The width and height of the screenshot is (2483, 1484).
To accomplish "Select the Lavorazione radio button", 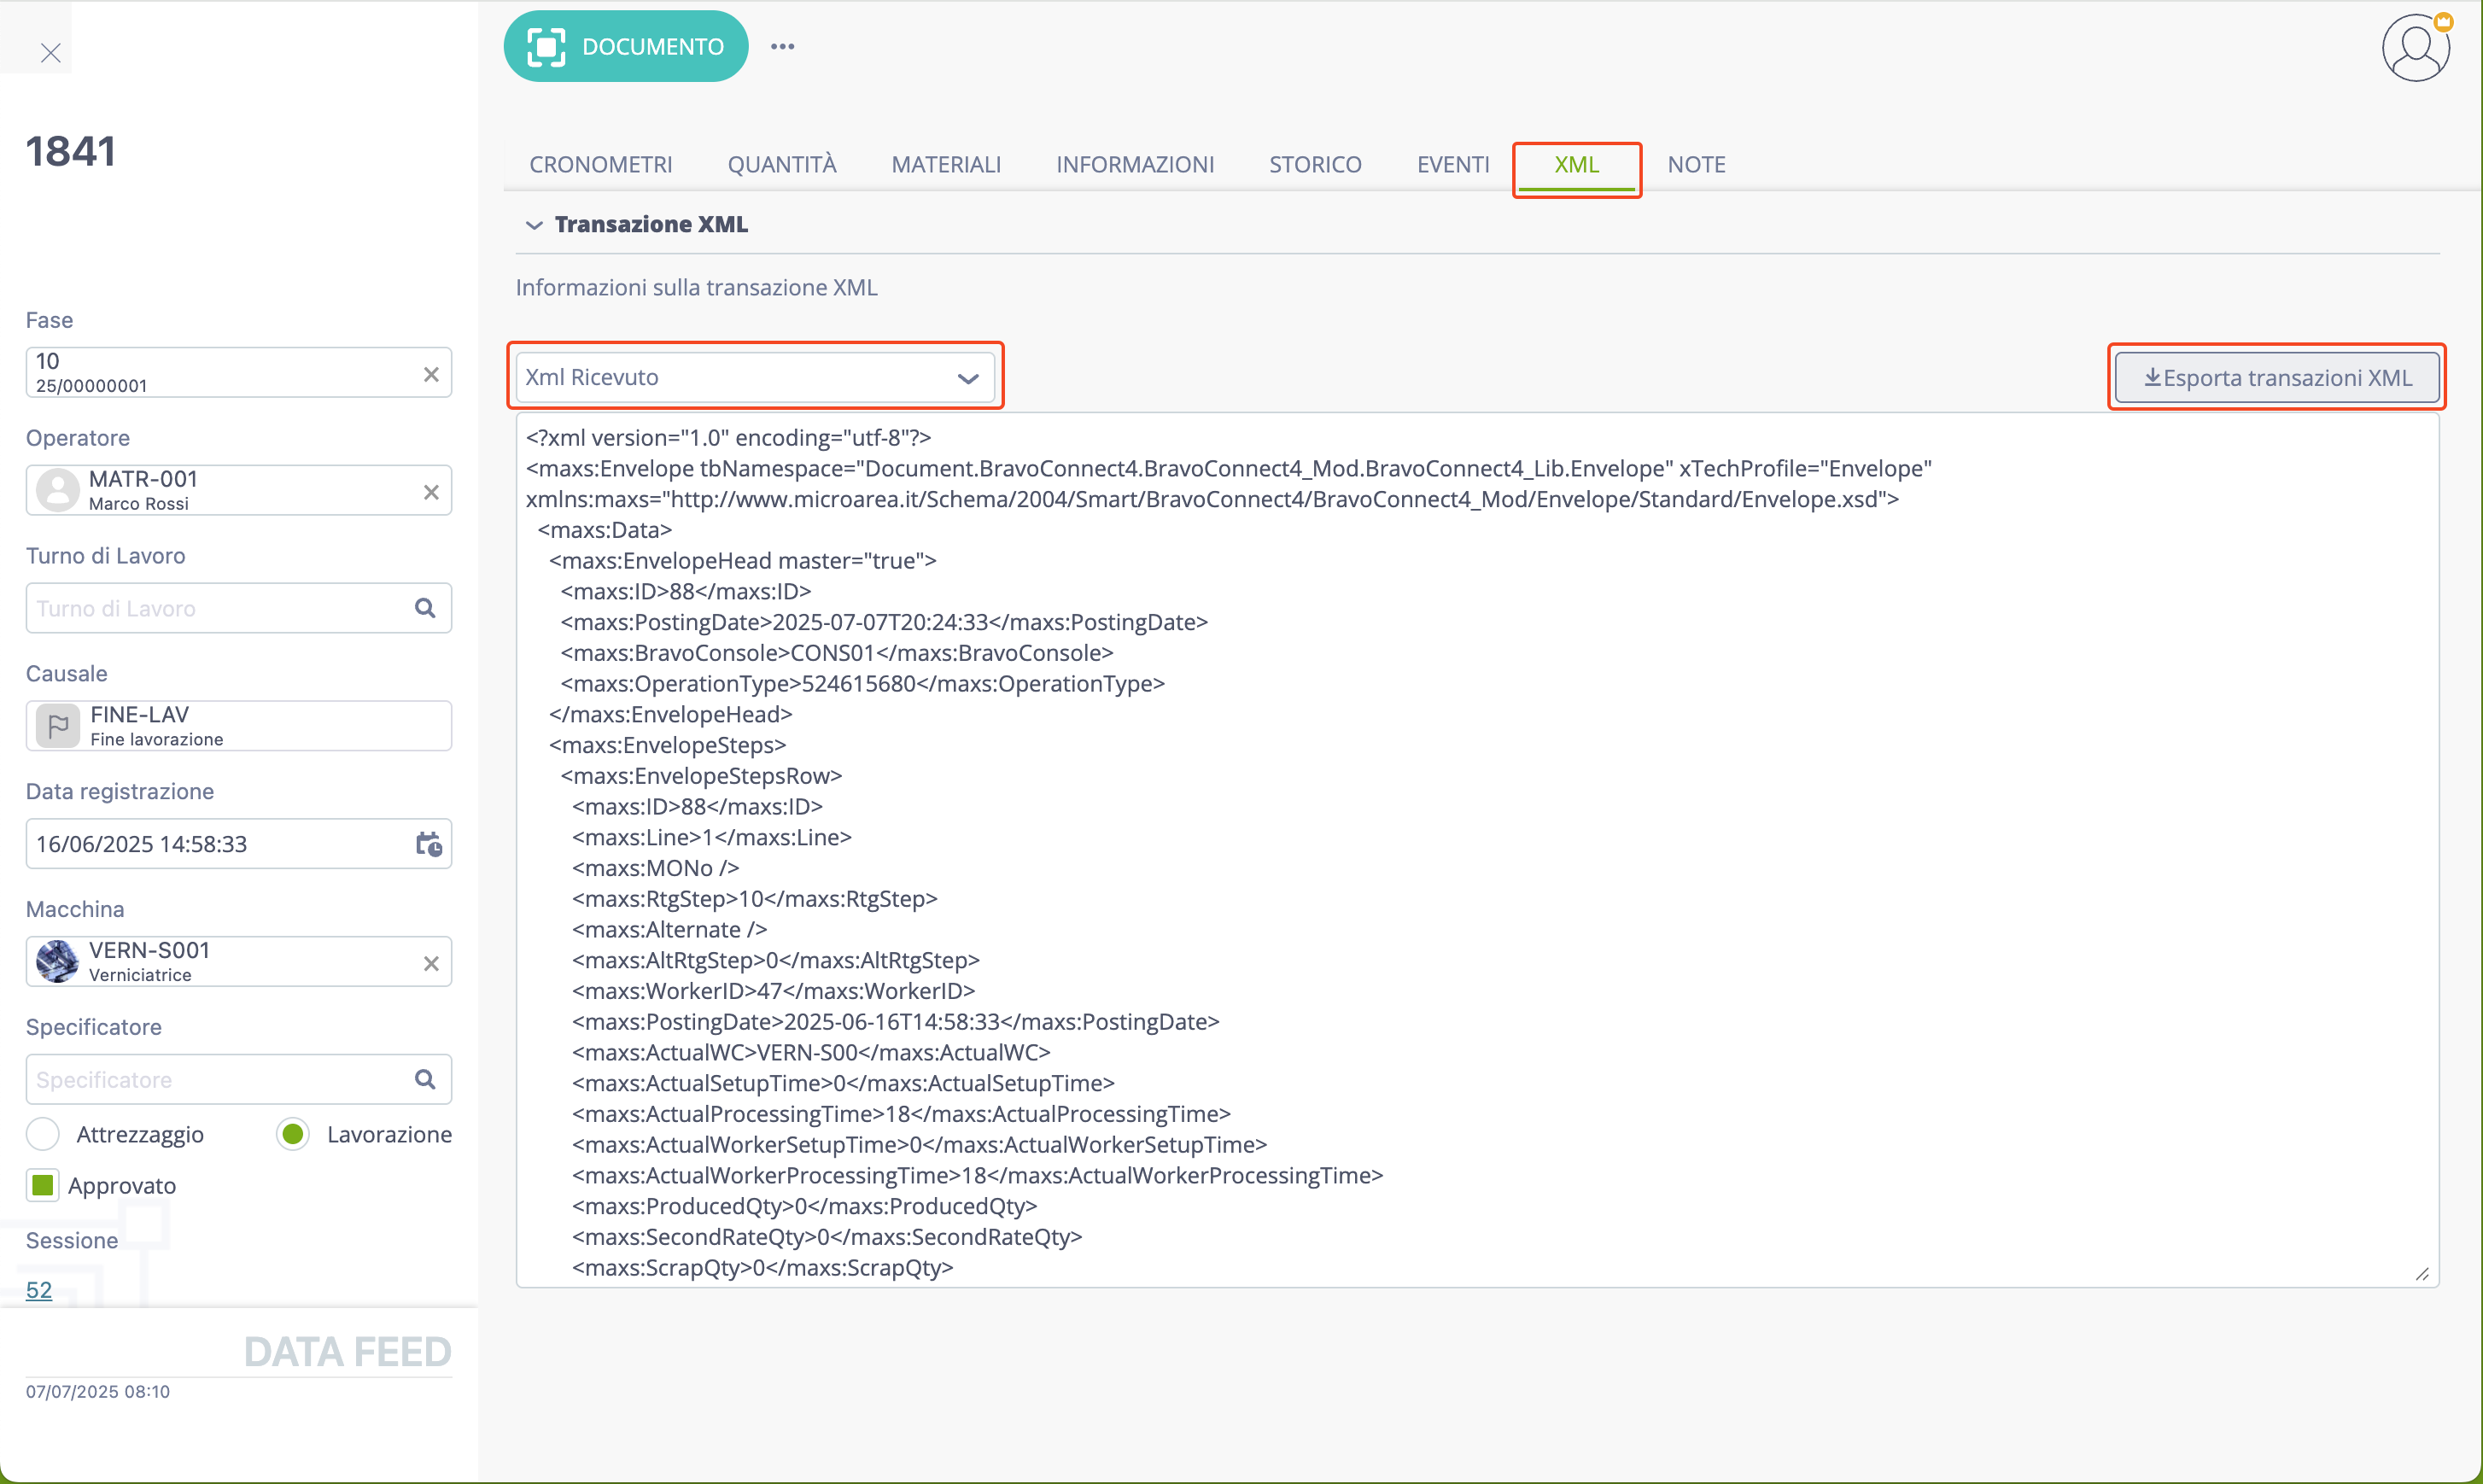I will 293,1134.
